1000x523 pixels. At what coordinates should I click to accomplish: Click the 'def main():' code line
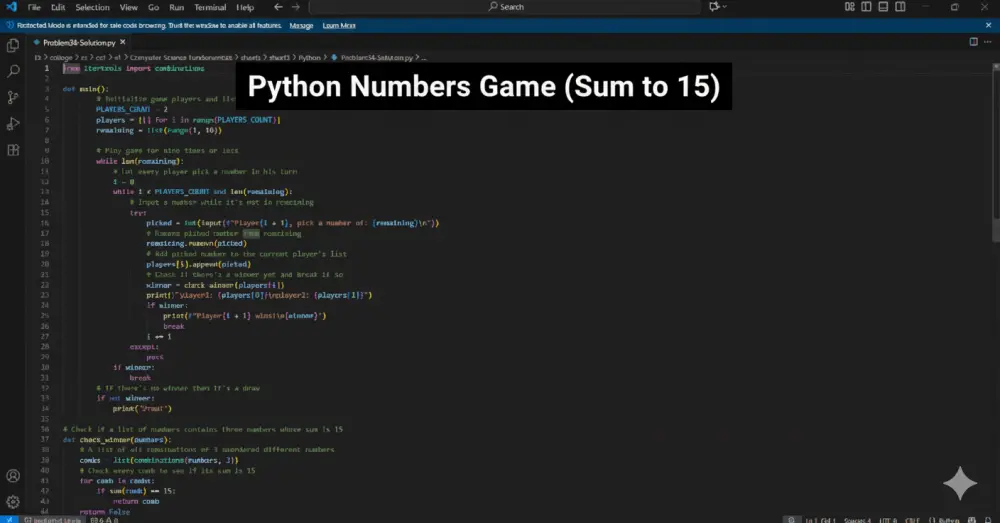click(x=85, y=89)
